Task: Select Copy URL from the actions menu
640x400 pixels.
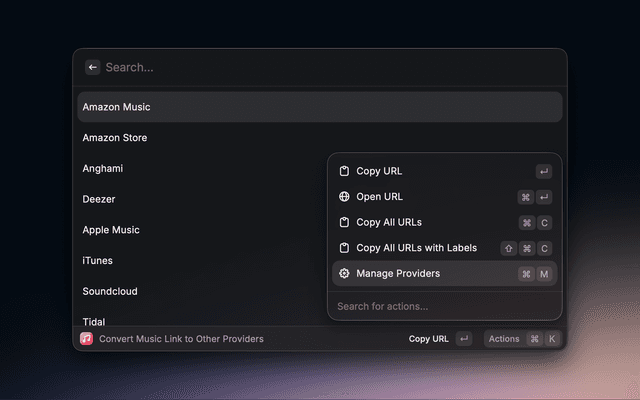Action: (x=379, y=171)
